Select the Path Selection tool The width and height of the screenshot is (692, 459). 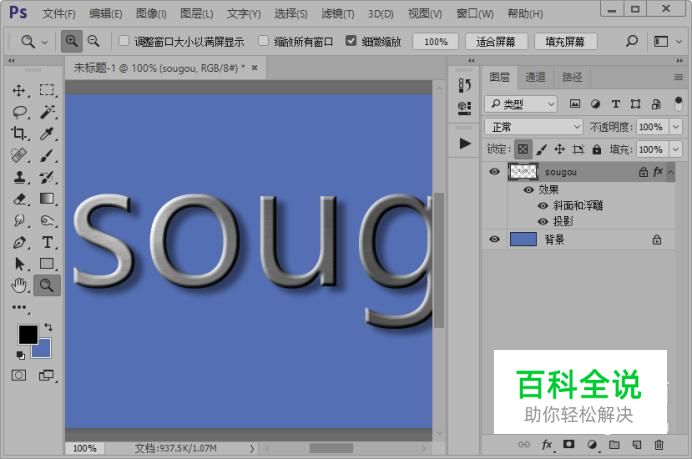pos(19,264)
